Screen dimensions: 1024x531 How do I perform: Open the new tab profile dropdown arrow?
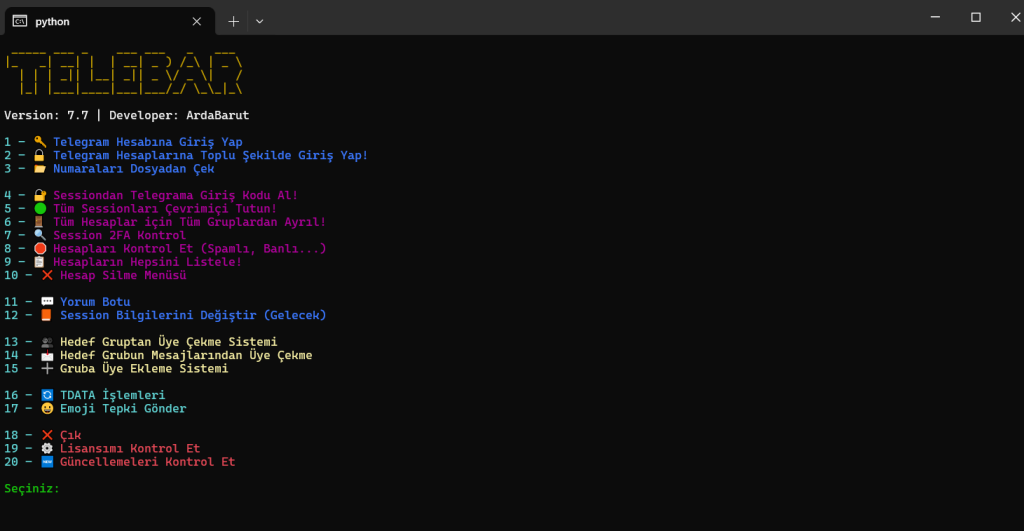[260, 21]
